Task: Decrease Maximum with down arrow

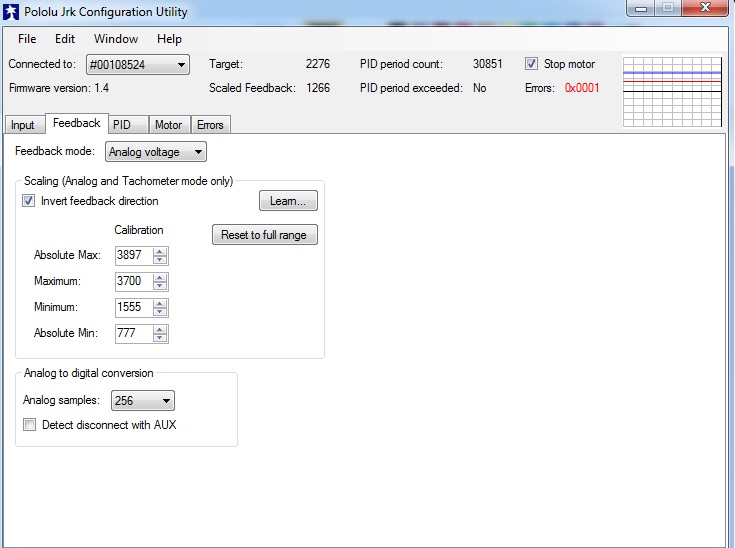Action: 160,285
